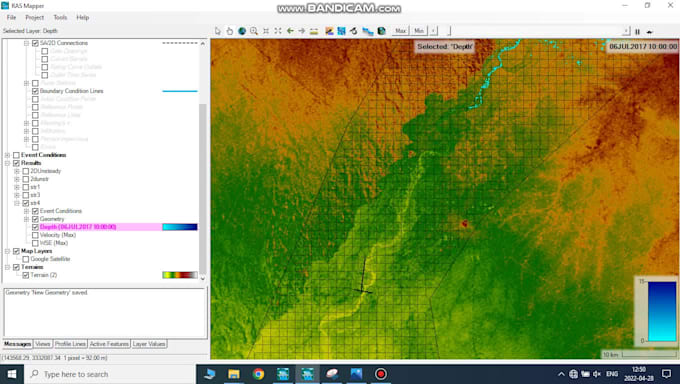The height and width of the screenshot is (384, 680).
Task: Enable the str3 result checkbox
Action: [x=26, y=195]
